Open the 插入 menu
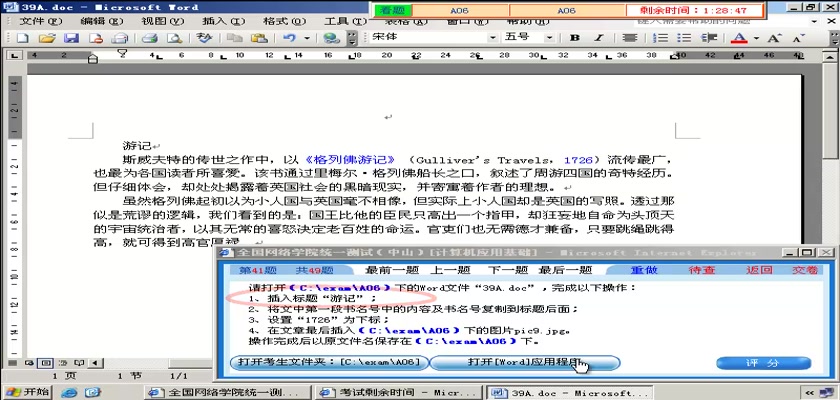 point(223,22)
